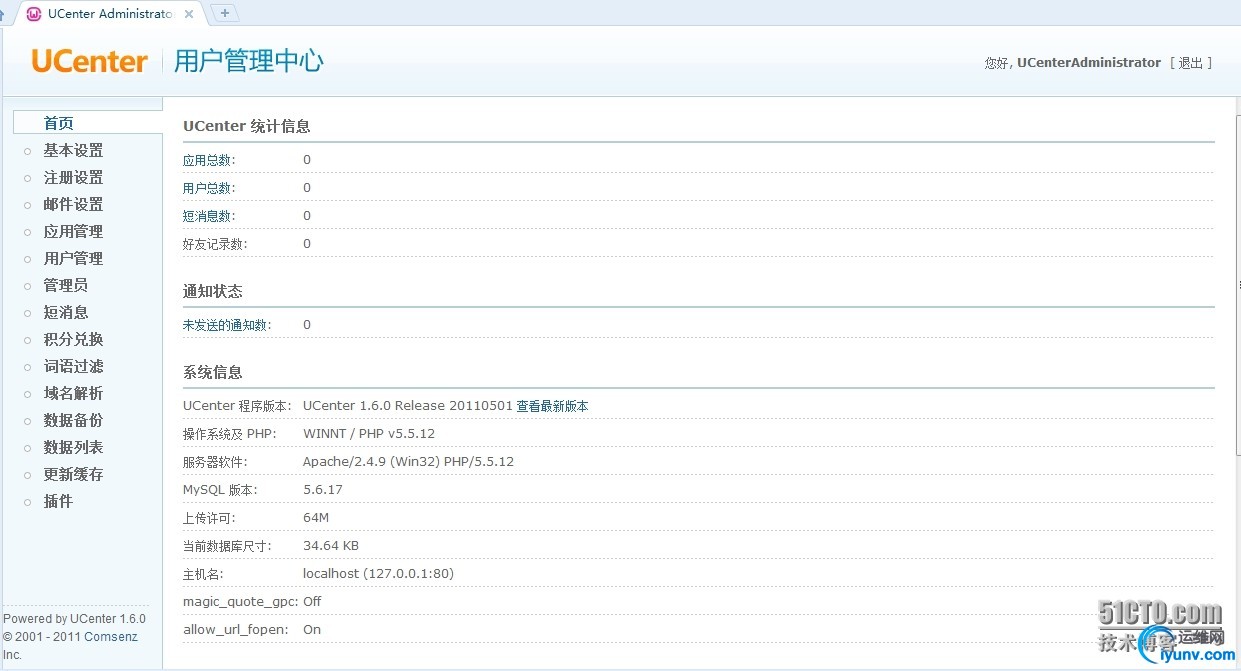Click the UCenter Administrator tab favicon
This screenshot has width=1241, height=671.
click(34, 14)
